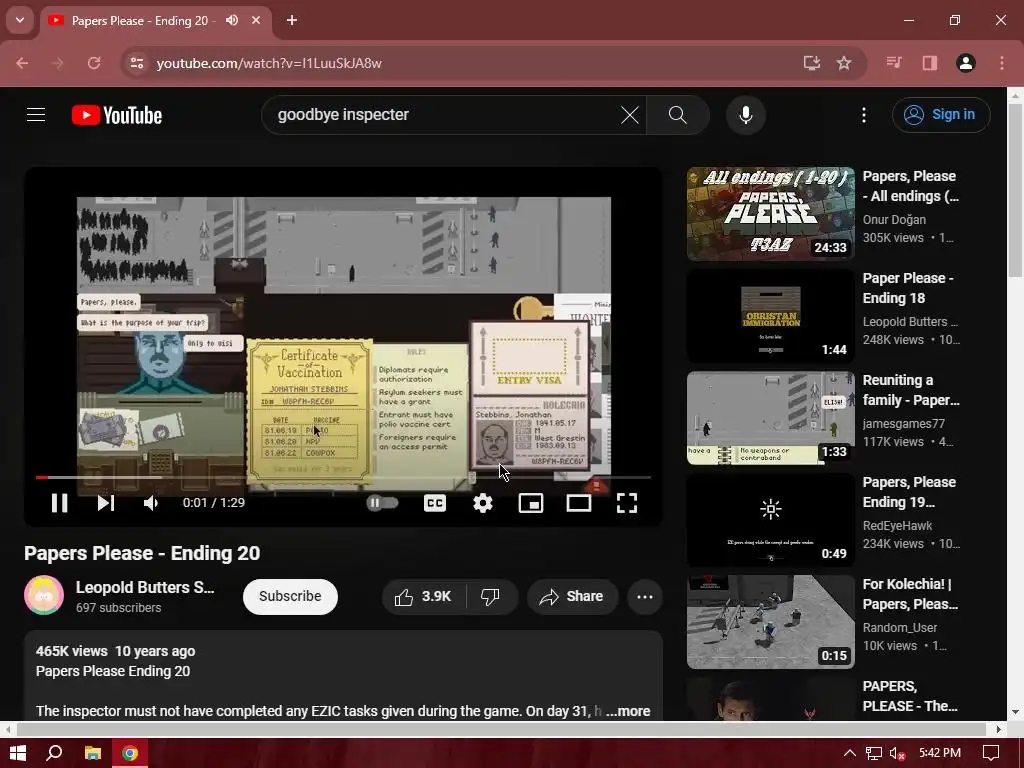Click the address bar URL

(269, 63)
